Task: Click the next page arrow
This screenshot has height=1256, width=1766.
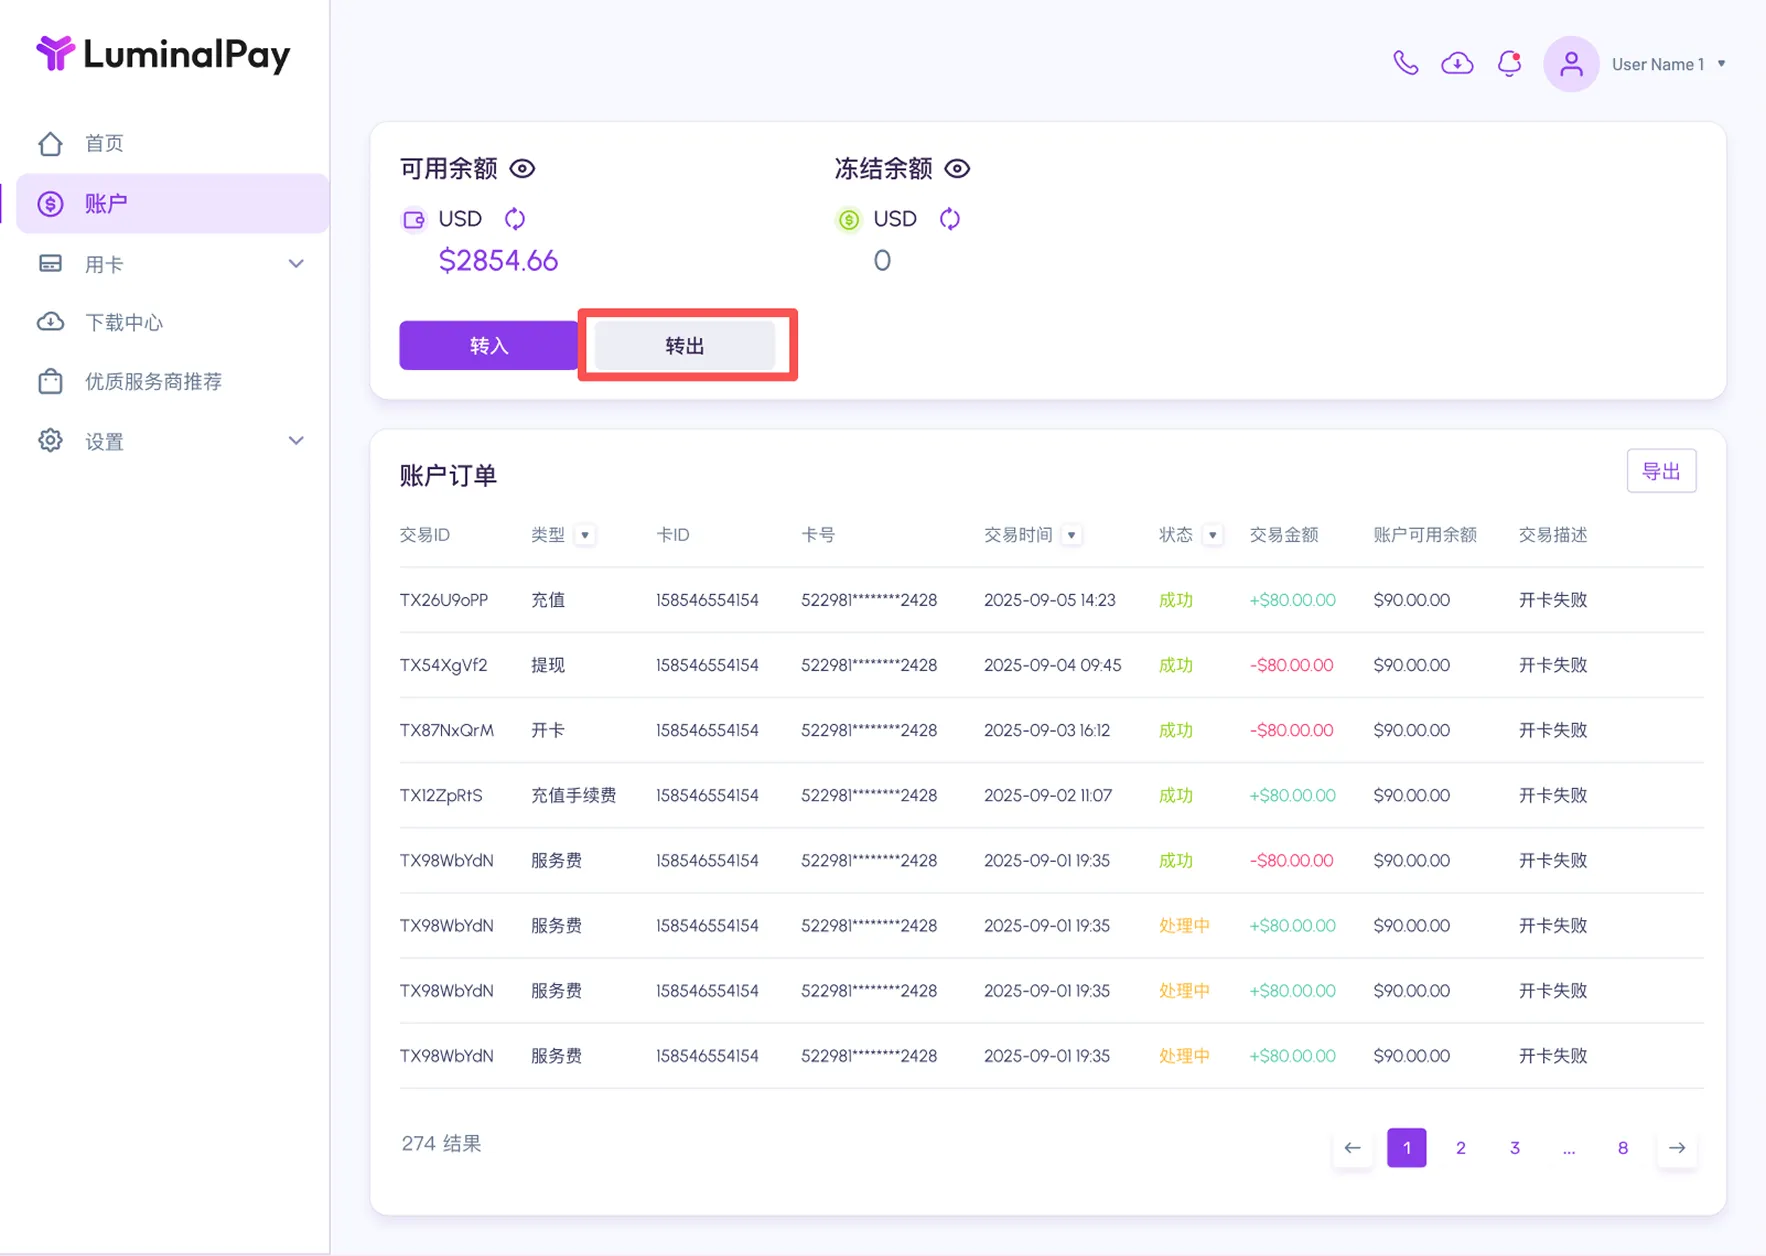Action: click(1676, 1147)
